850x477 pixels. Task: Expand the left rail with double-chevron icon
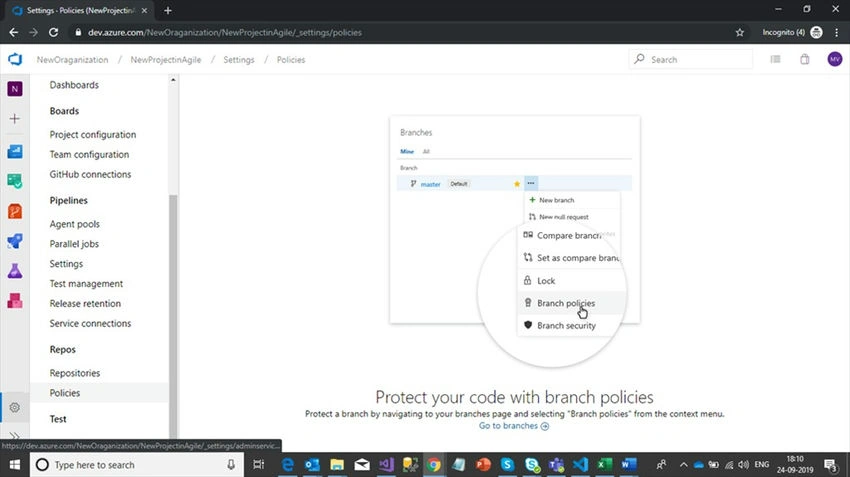[15, 435]
